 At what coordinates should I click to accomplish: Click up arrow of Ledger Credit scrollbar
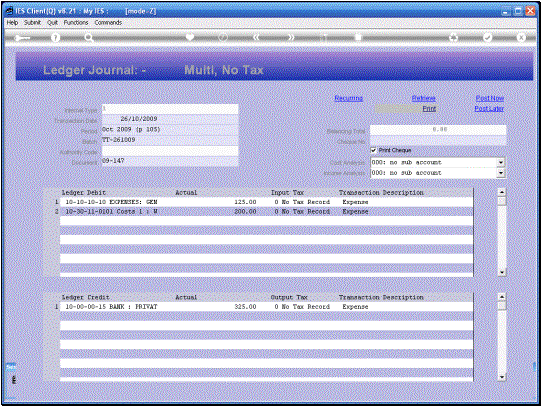tap(502, 297)
